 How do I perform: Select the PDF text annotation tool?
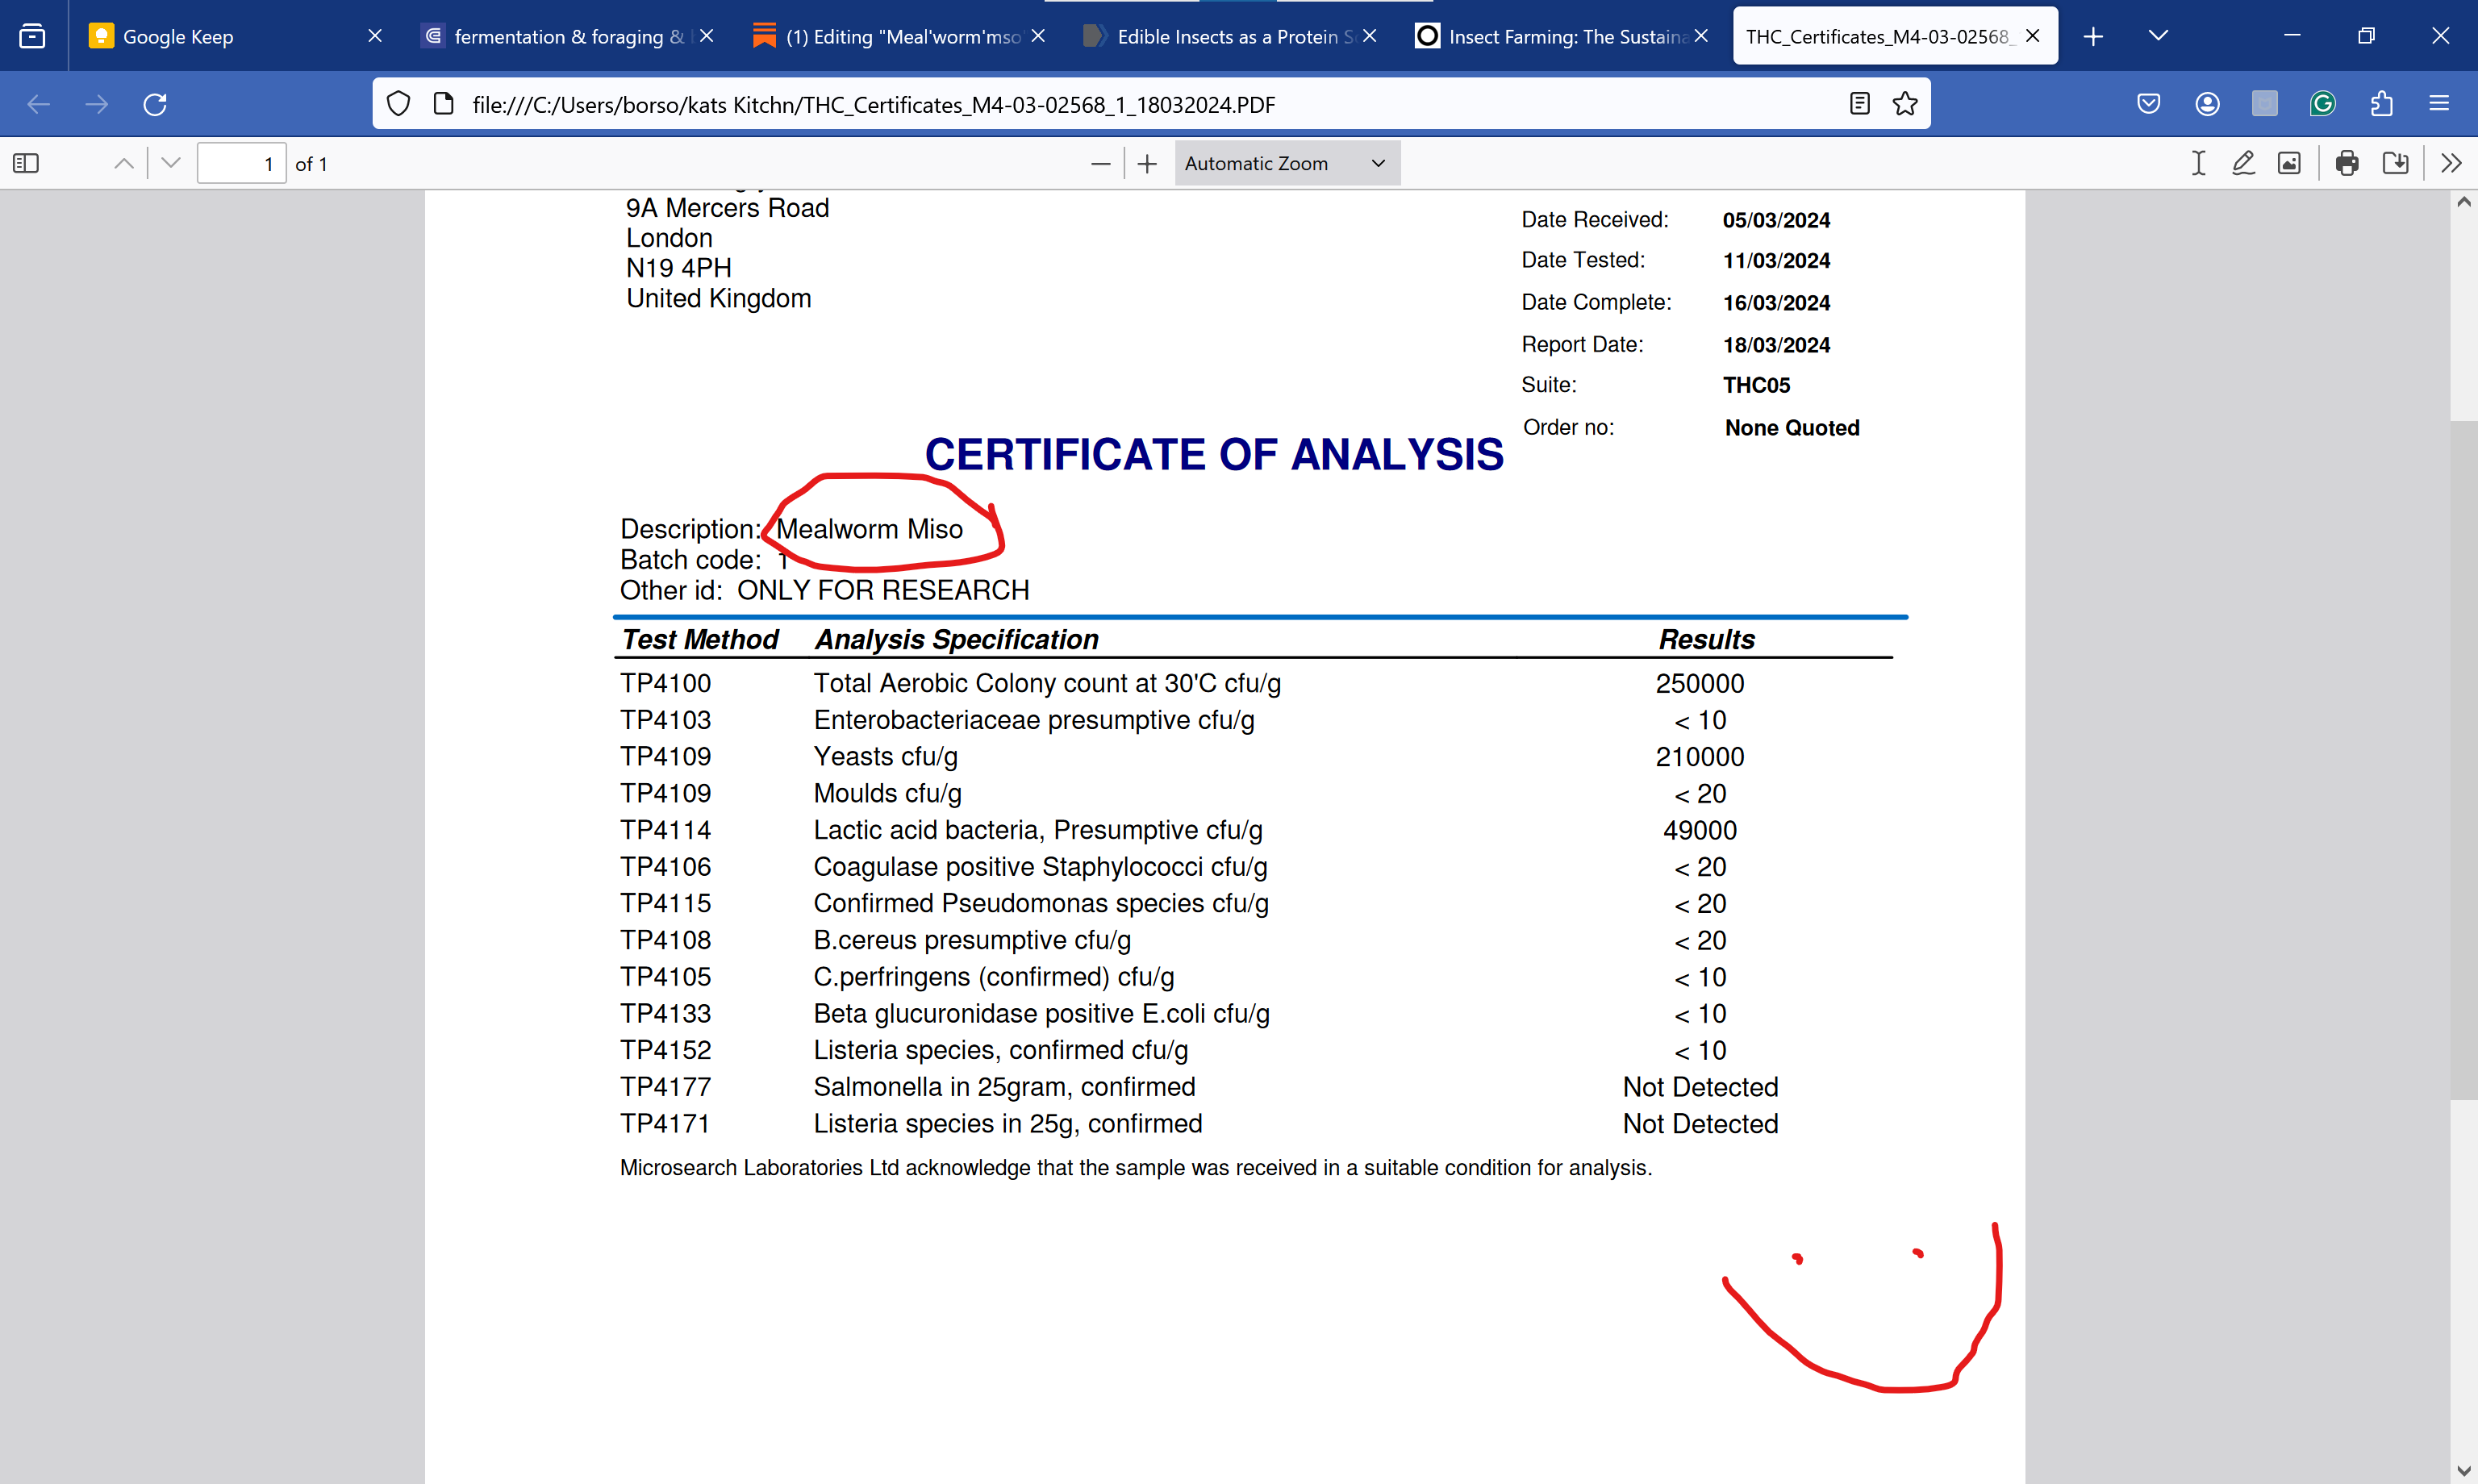click(2198, 163)
